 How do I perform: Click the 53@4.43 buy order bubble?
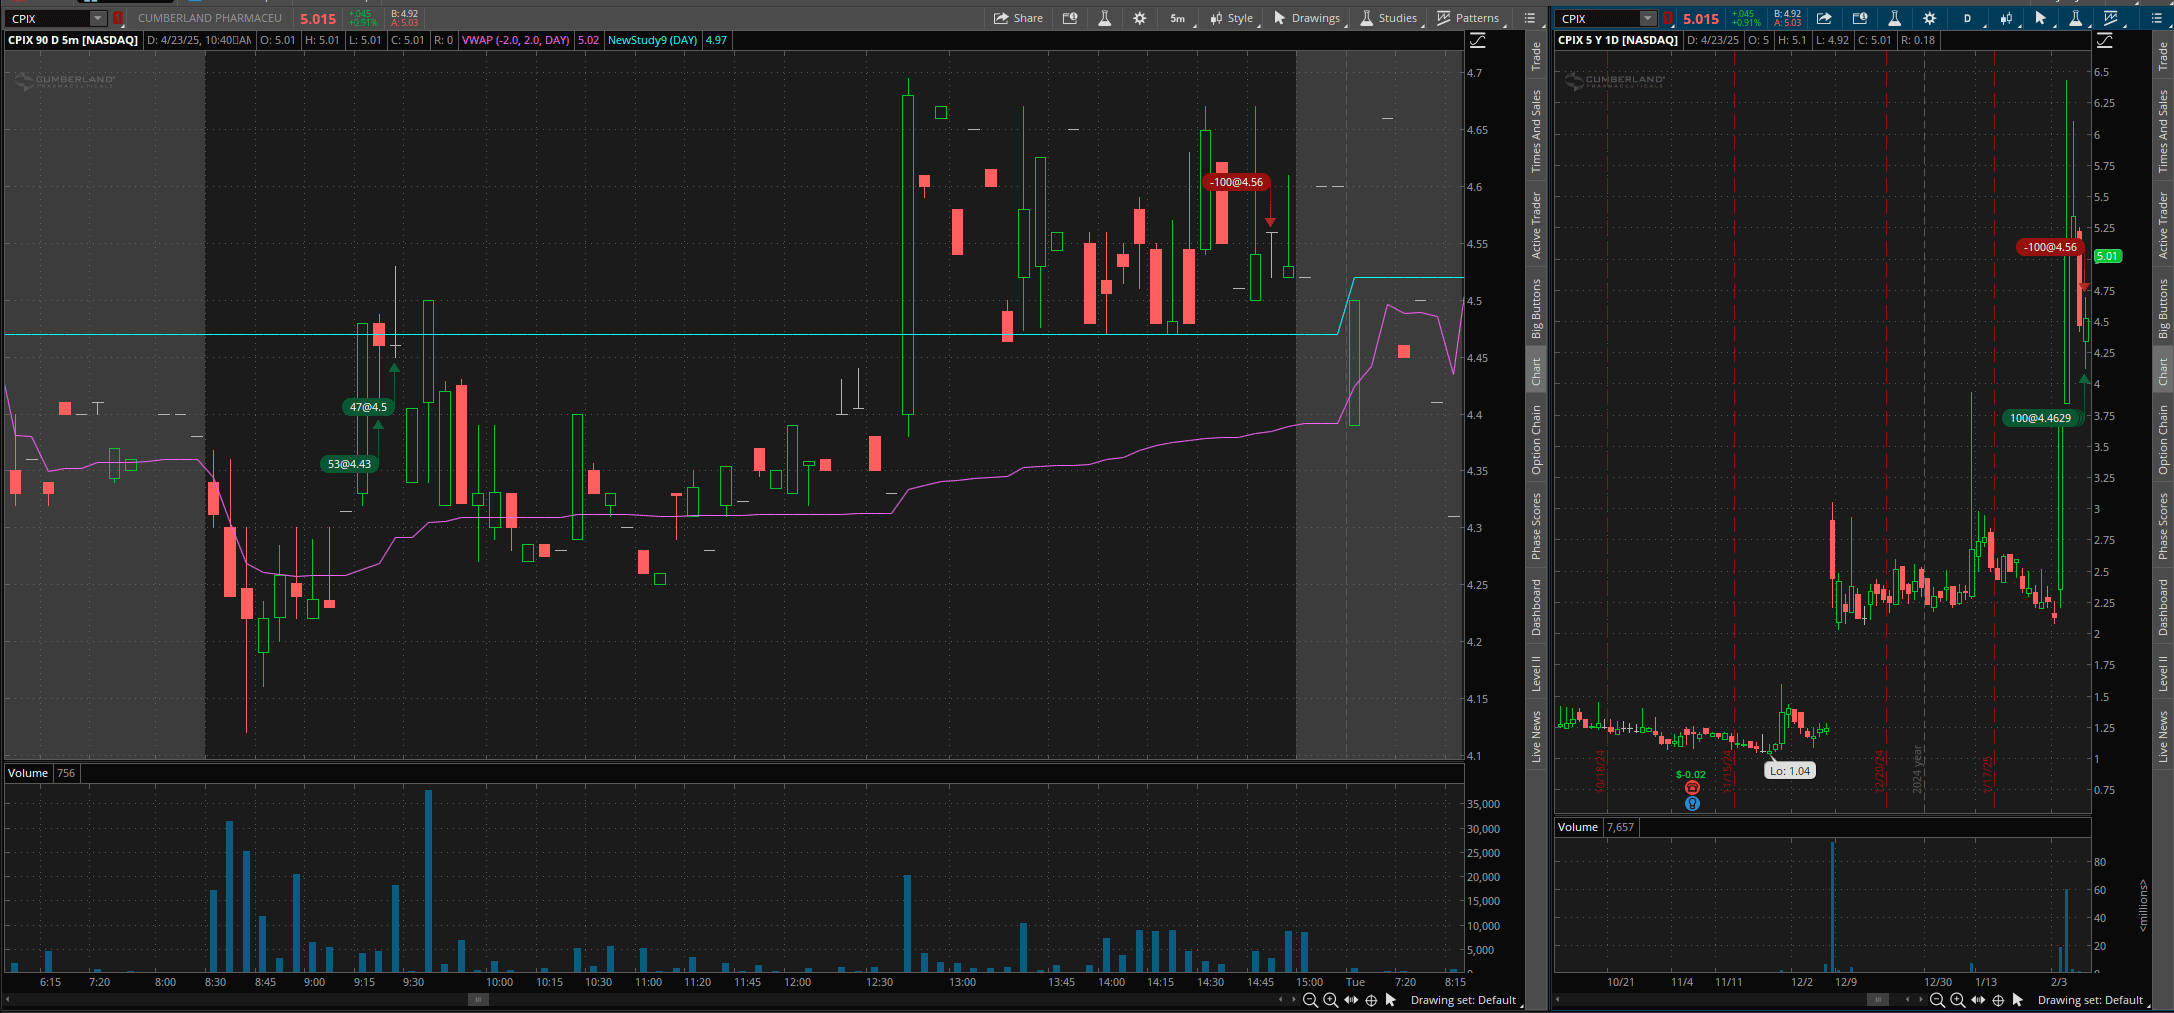point(349,464)
